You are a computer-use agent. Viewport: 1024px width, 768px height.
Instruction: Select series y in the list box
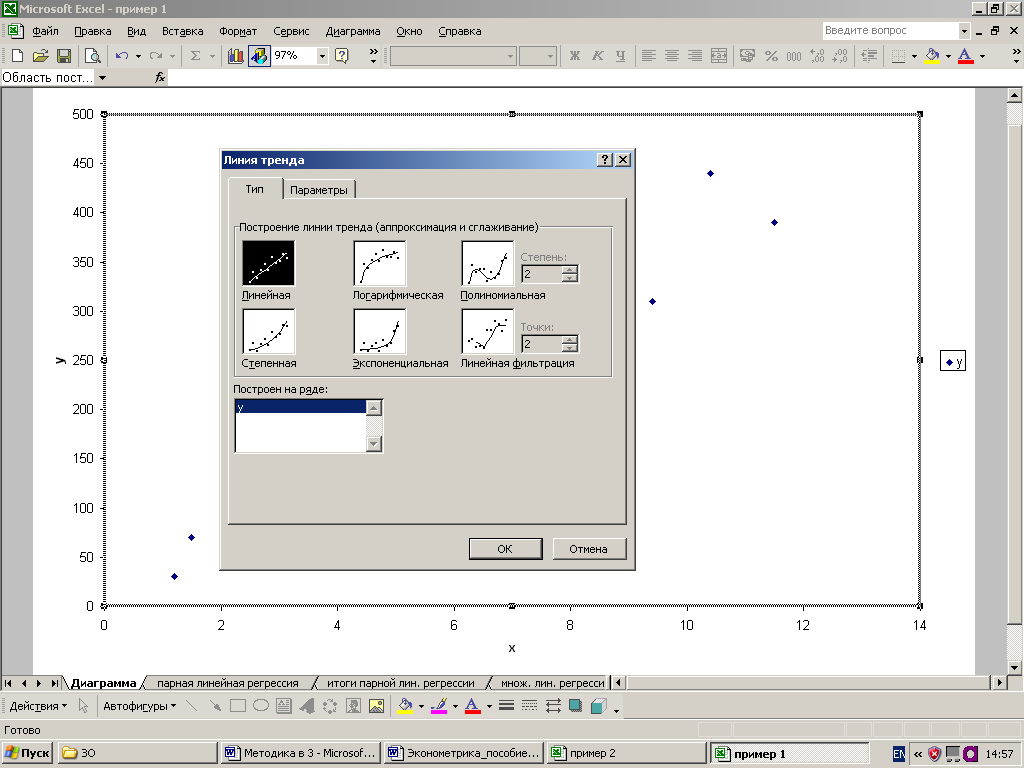pos(300,407)
